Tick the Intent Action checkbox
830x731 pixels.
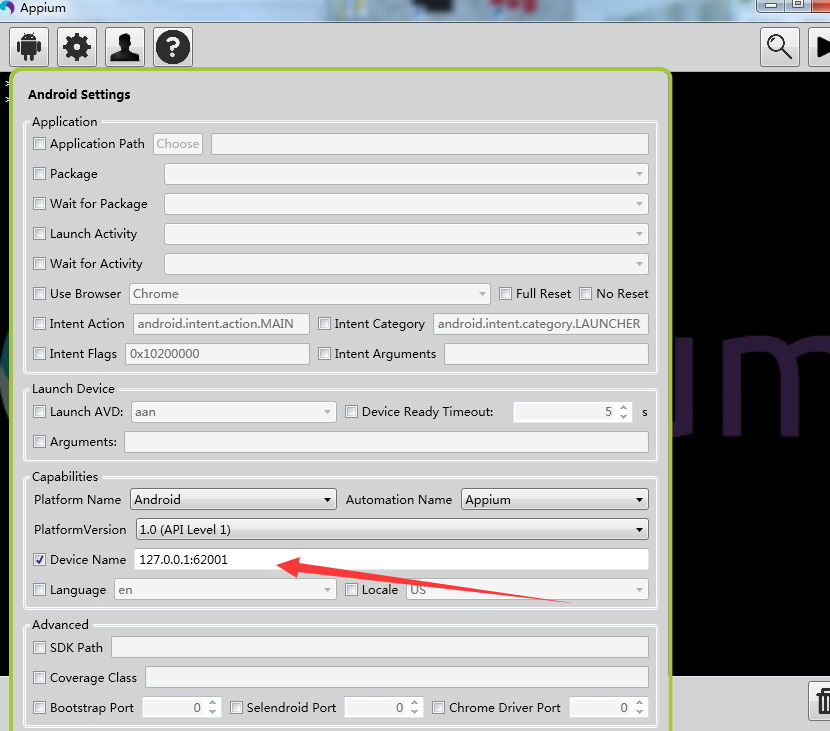coord(40,323)
